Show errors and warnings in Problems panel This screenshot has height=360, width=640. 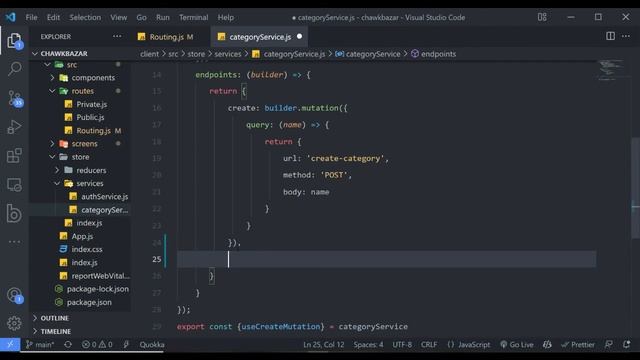pyautogui.click(x=97, y=344)
